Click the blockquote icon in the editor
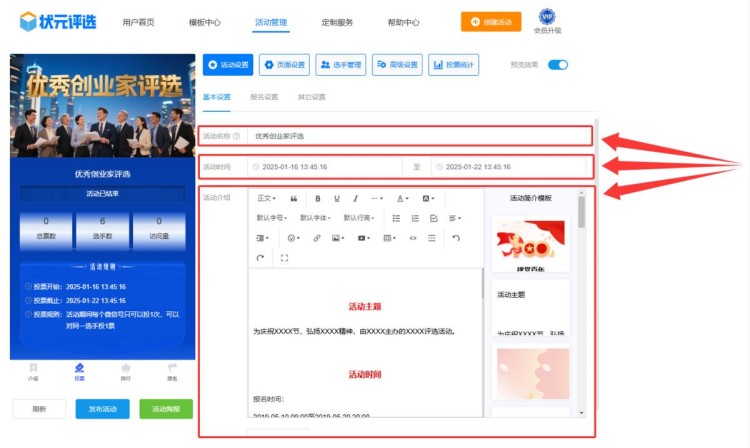The height and width of the screenshot is (448, 750). (294, 198)
